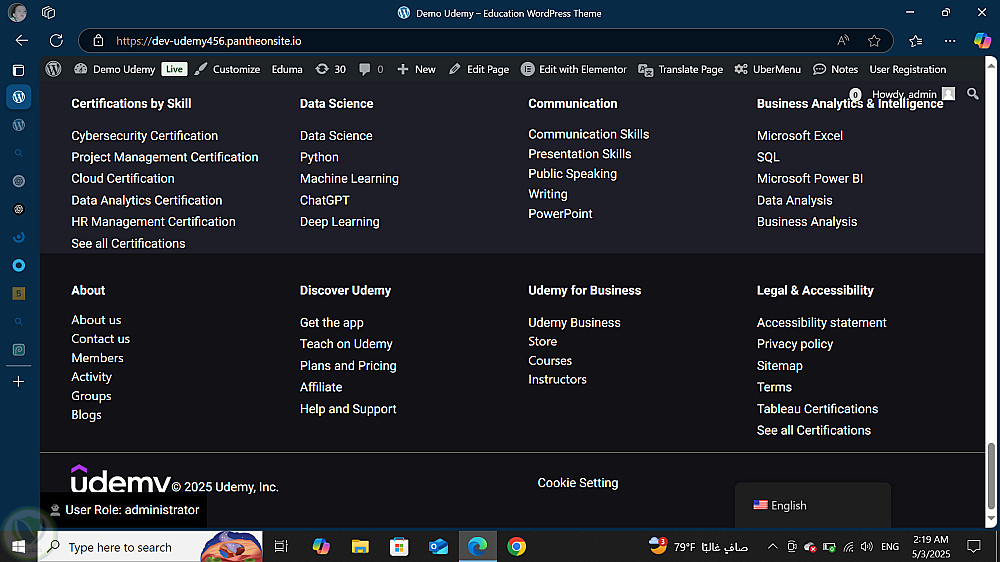Open the Help and Support link
The image size is (1000, 562).
[x=348, y=409]
